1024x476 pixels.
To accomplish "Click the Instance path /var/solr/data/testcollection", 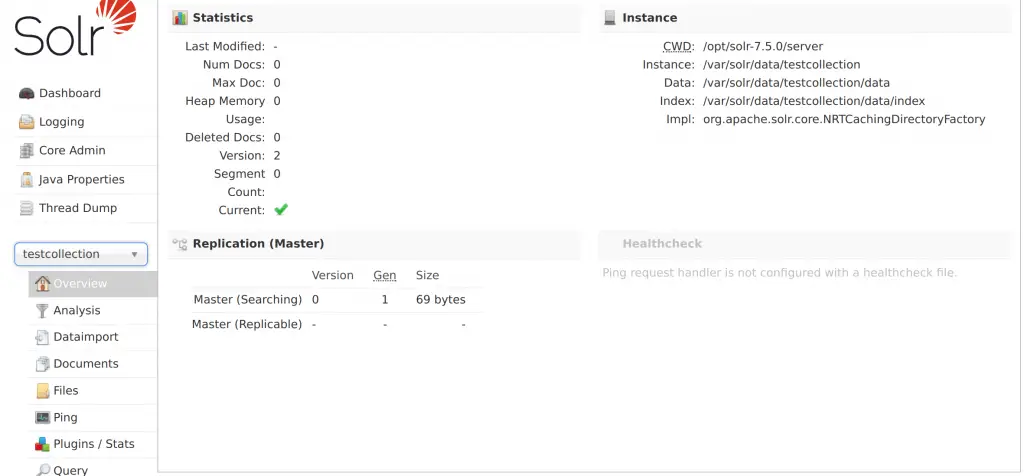I will (782, 65).
